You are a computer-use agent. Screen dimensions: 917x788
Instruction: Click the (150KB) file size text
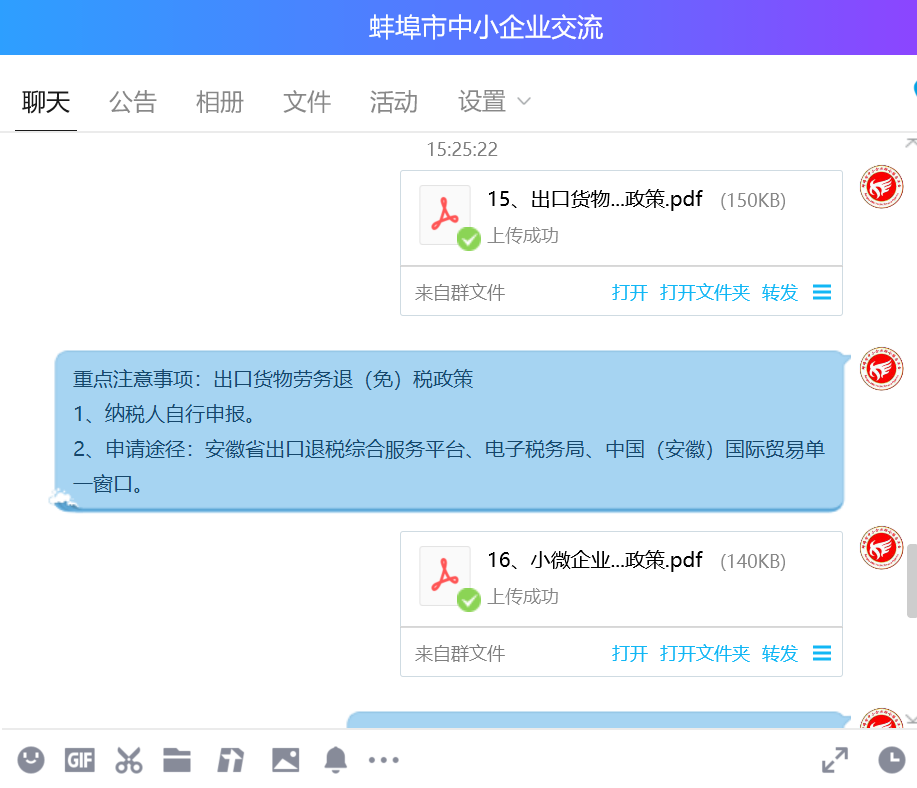[x=753, y=200]
